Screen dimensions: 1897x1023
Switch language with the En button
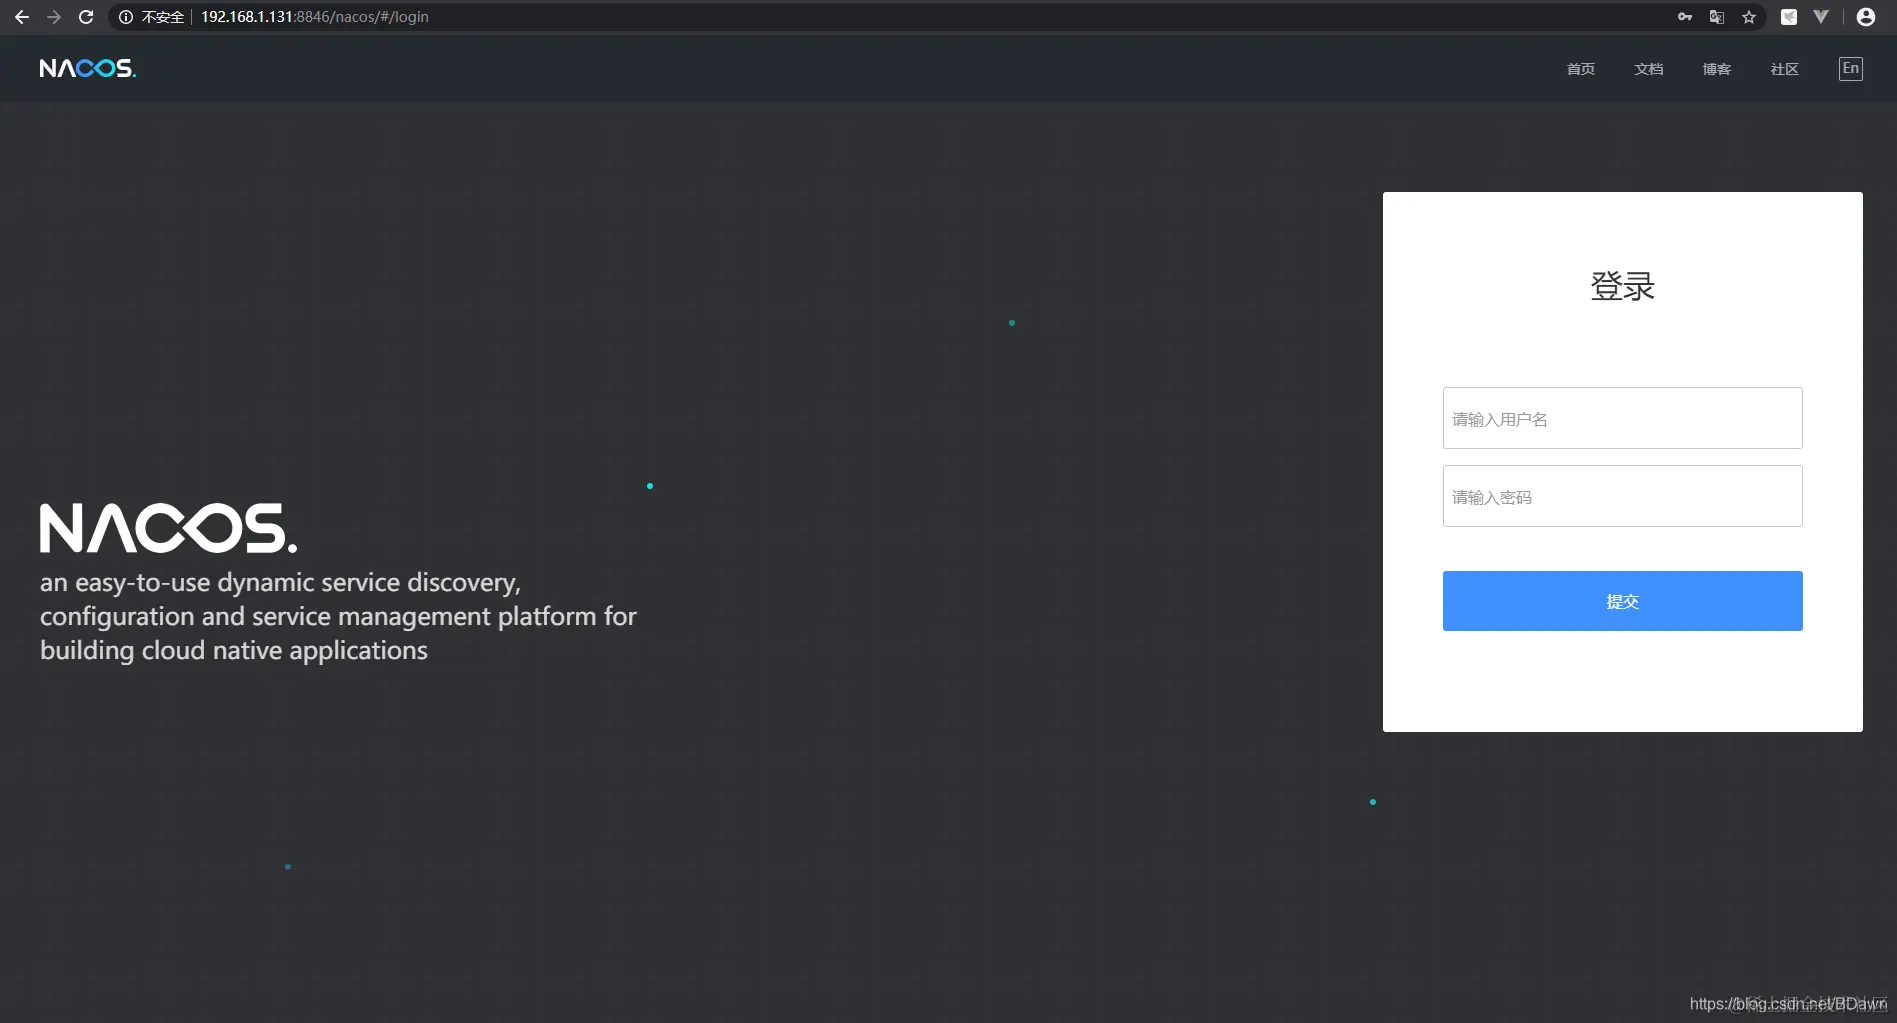point(1851,69)
